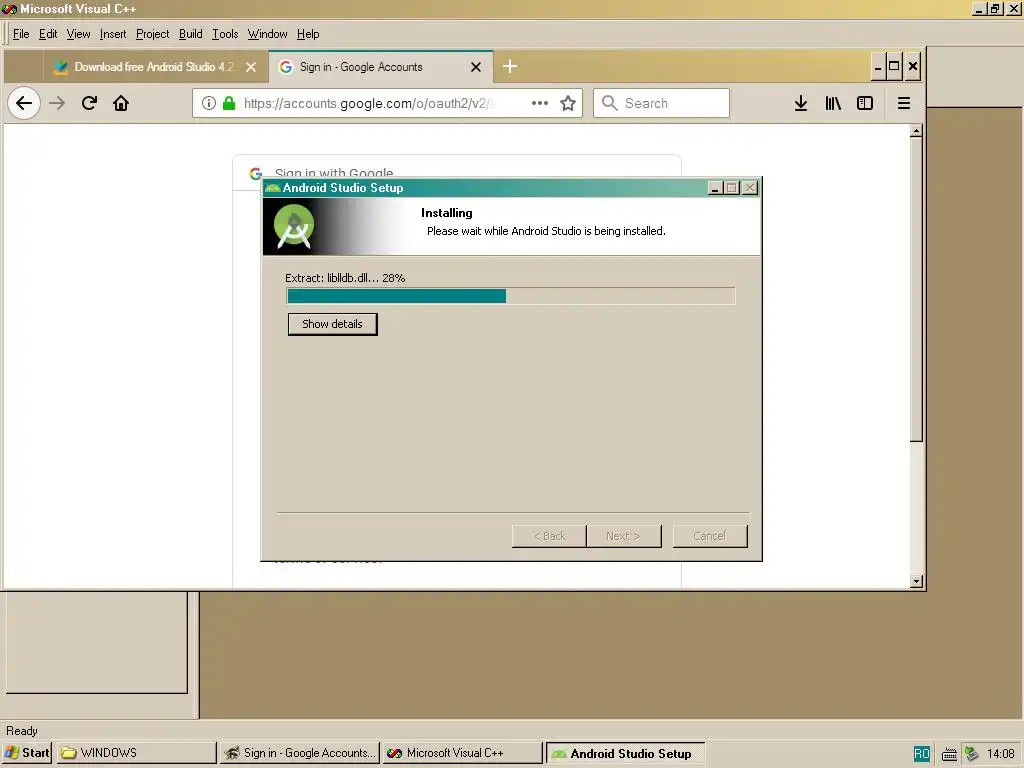Click the green padlock security icon
The width and height of the screenshot is (1024, 768).
(229, 103)
